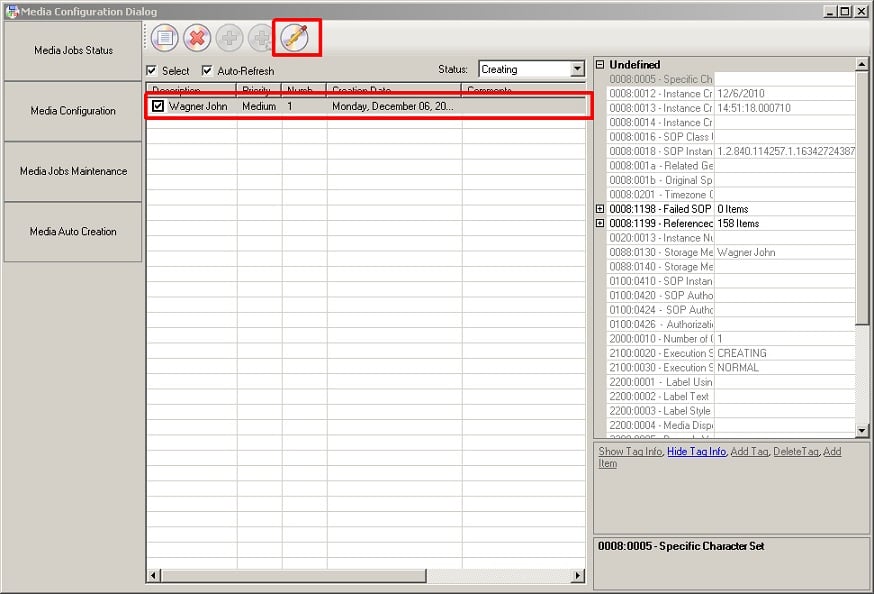This screenshot has height=594, width=874.
Task: Click the pencil edit job icon
Action: [x=295, y=38]
